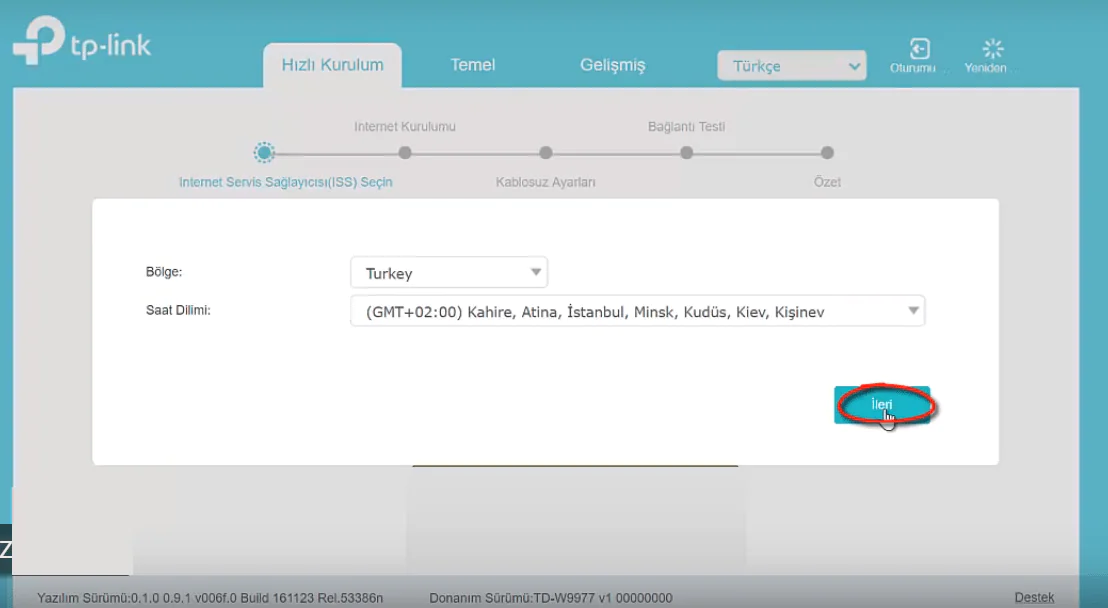Viewport: 1108px width, 608px height.
Task: Expand the Saat Dilimi time zone dropdown
Action: [x=637, y=311]
